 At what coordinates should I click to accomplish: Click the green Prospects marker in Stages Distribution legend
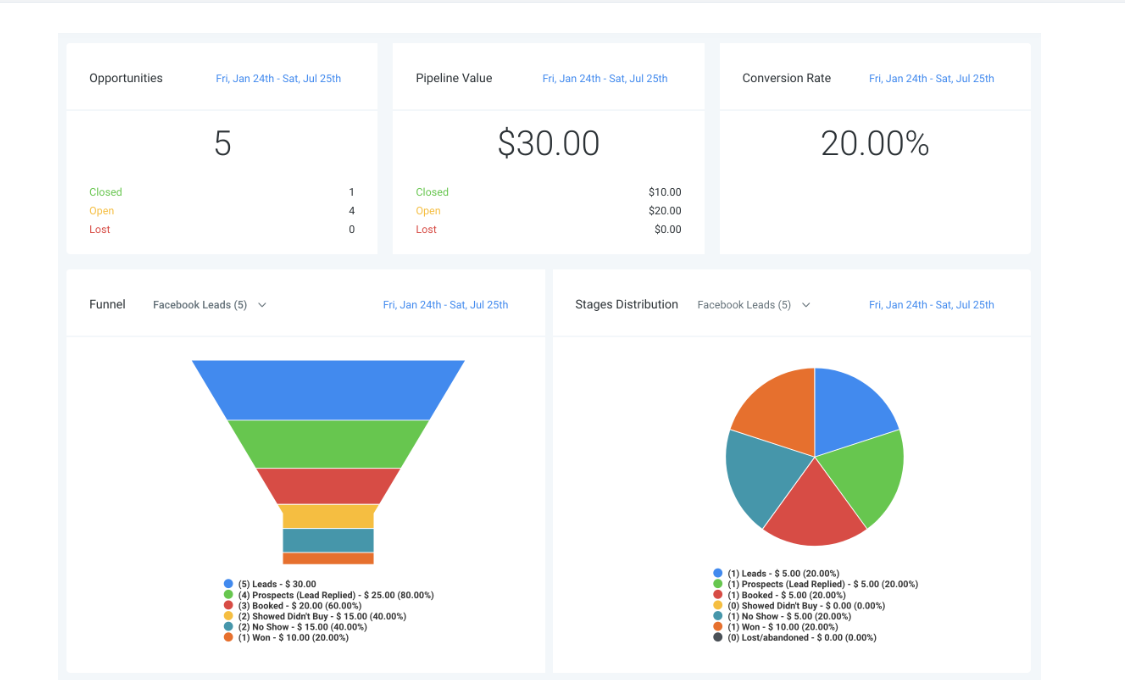click(x=717, y=583)
